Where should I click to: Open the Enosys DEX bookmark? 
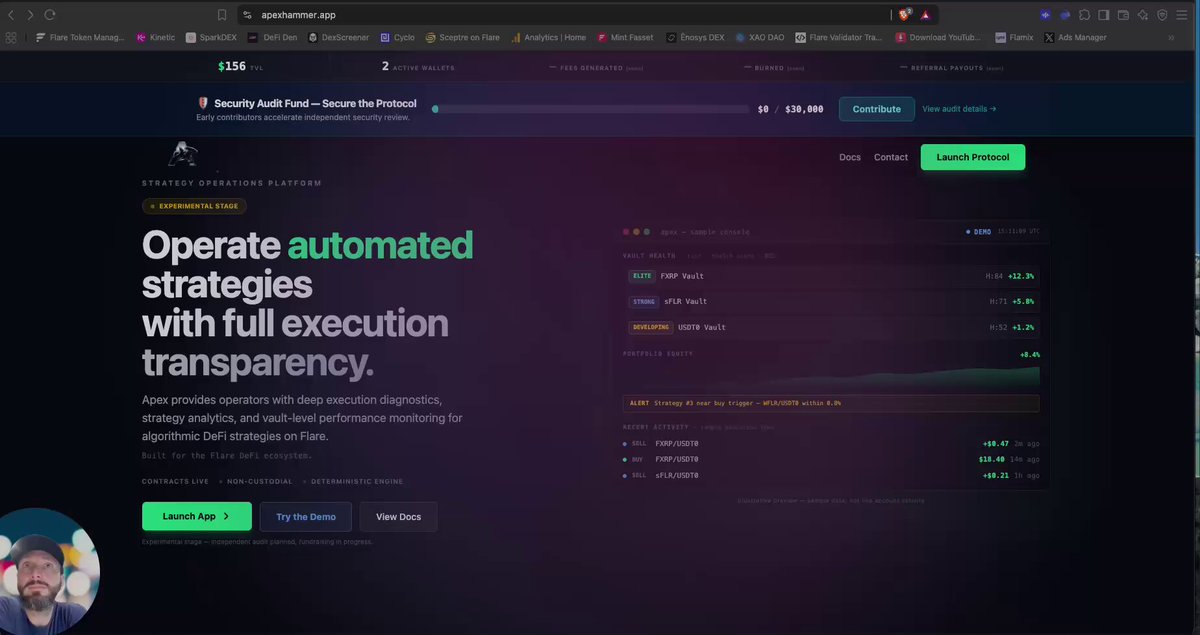(x=695, y=37)
